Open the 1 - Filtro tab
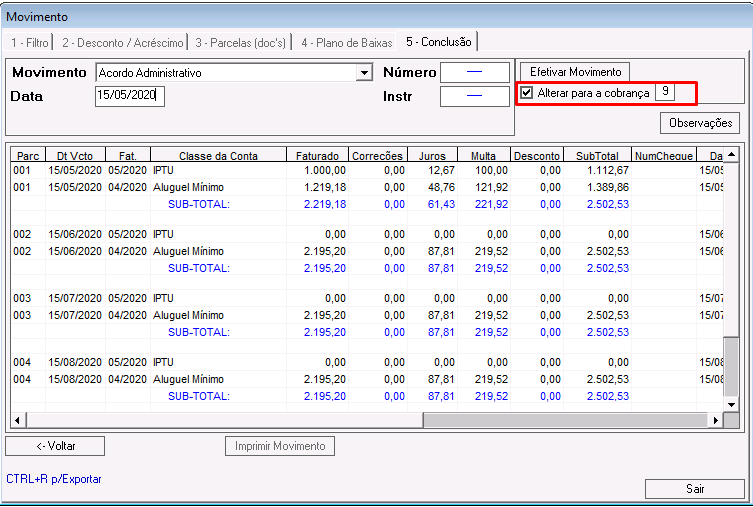This screenshot has width=753, height=507. (29, 43)
